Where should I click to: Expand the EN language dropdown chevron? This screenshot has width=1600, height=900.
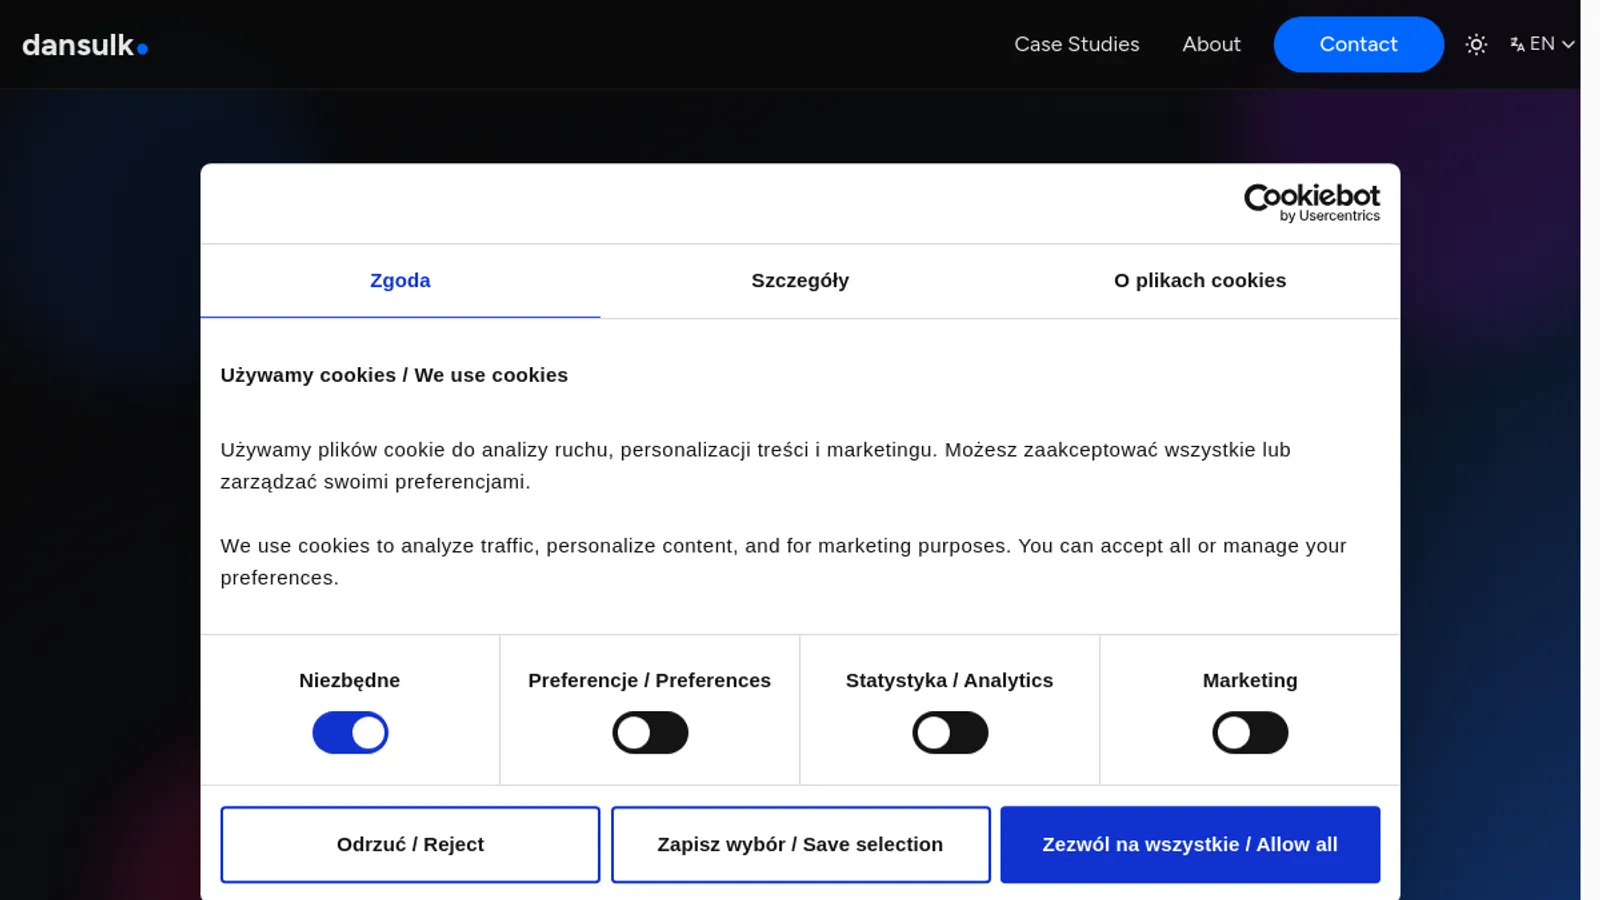click(1568, 44)
